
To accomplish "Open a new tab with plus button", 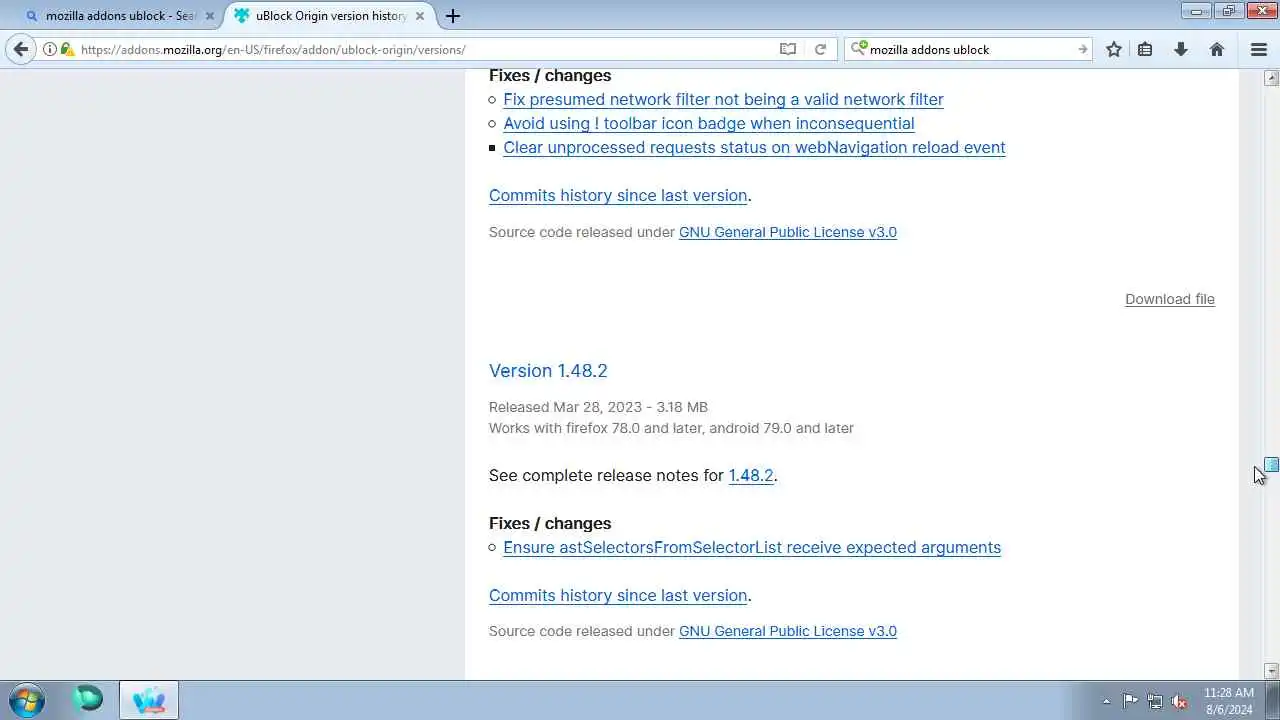I will click(453, 16).
